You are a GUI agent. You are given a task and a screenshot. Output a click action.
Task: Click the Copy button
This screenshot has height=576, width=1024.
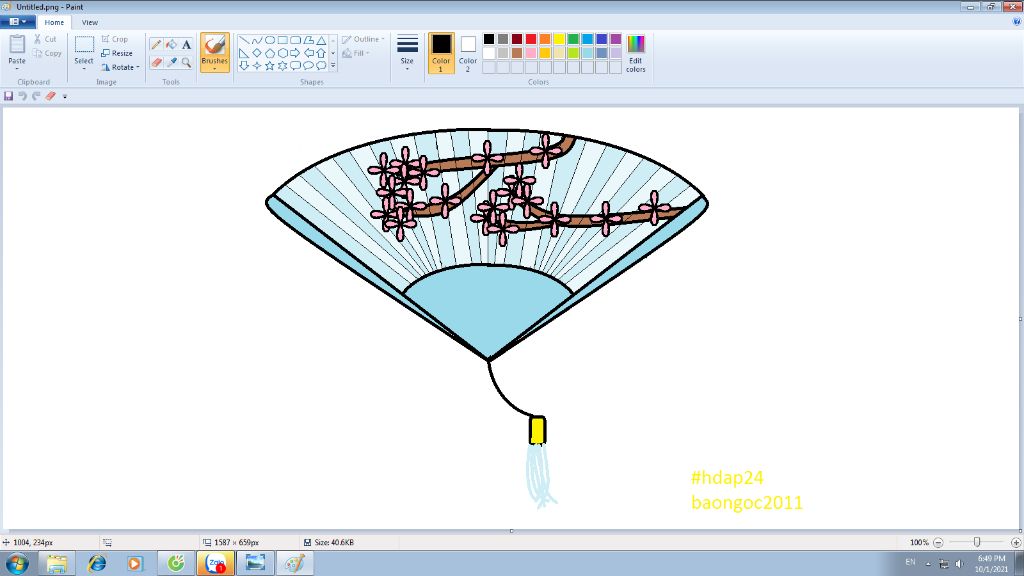pos(47,54)
